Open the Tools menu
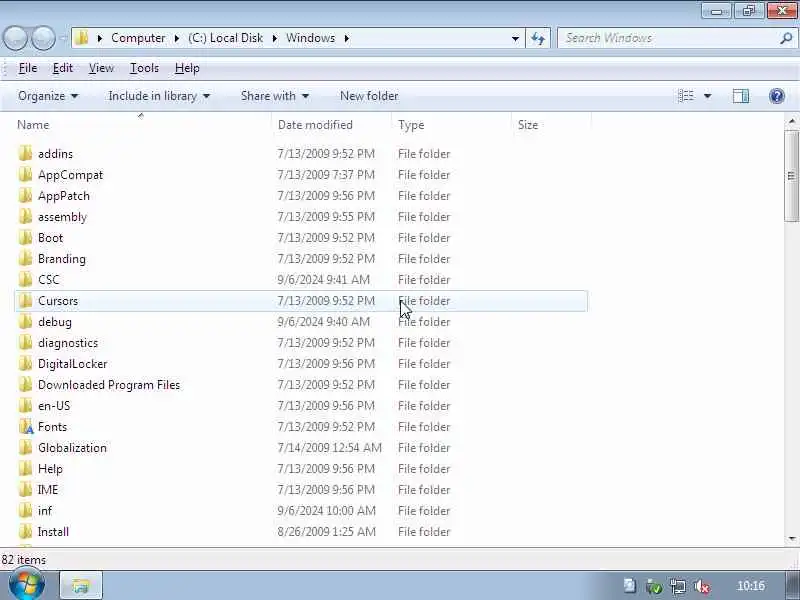Image resolution: width=800 pixels, height=600 pixels. coord(144,68)
